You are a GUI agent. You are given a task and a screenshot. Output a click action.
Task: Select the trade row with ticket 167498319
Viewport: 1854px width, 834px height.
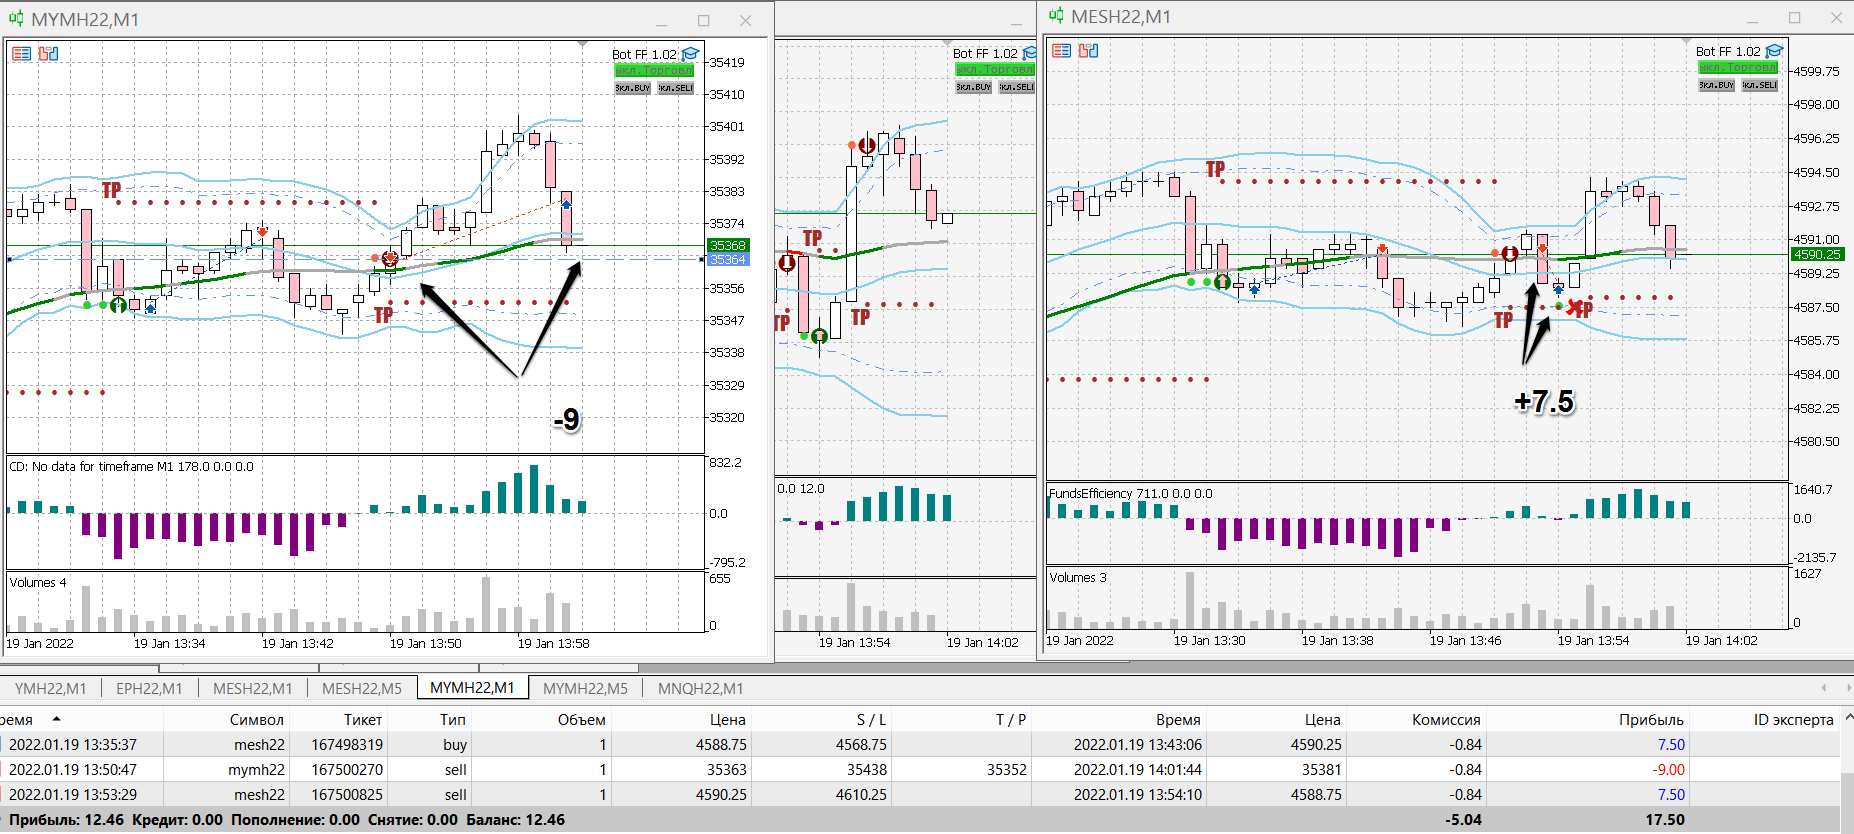[x=920, y=744]
